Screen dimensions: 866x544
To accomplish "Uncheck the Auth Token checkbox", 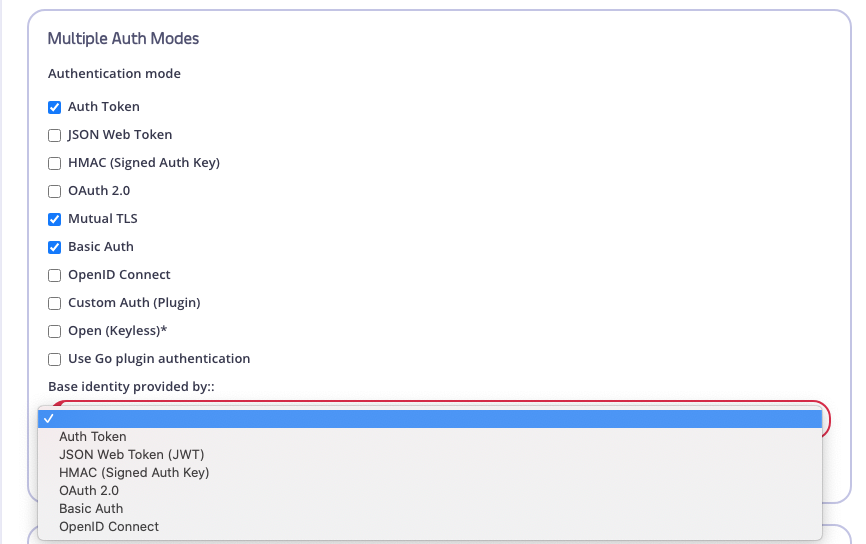I will (x=55, y=107).
